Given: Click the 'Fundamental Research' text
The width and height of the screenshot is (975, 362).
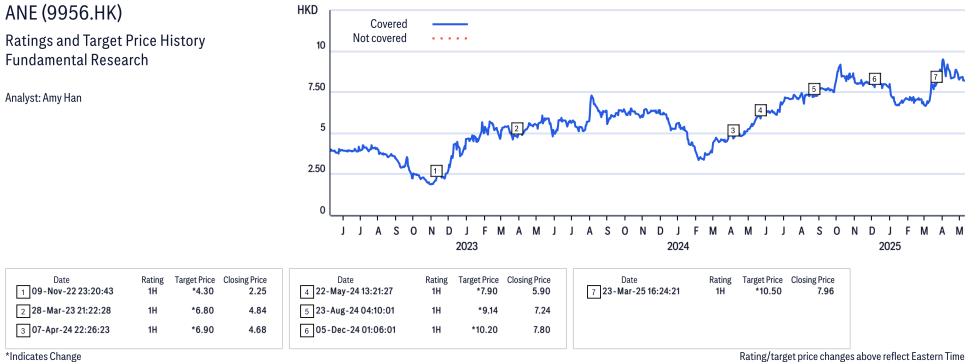Looking at the screenshot, I should (76, 60).
